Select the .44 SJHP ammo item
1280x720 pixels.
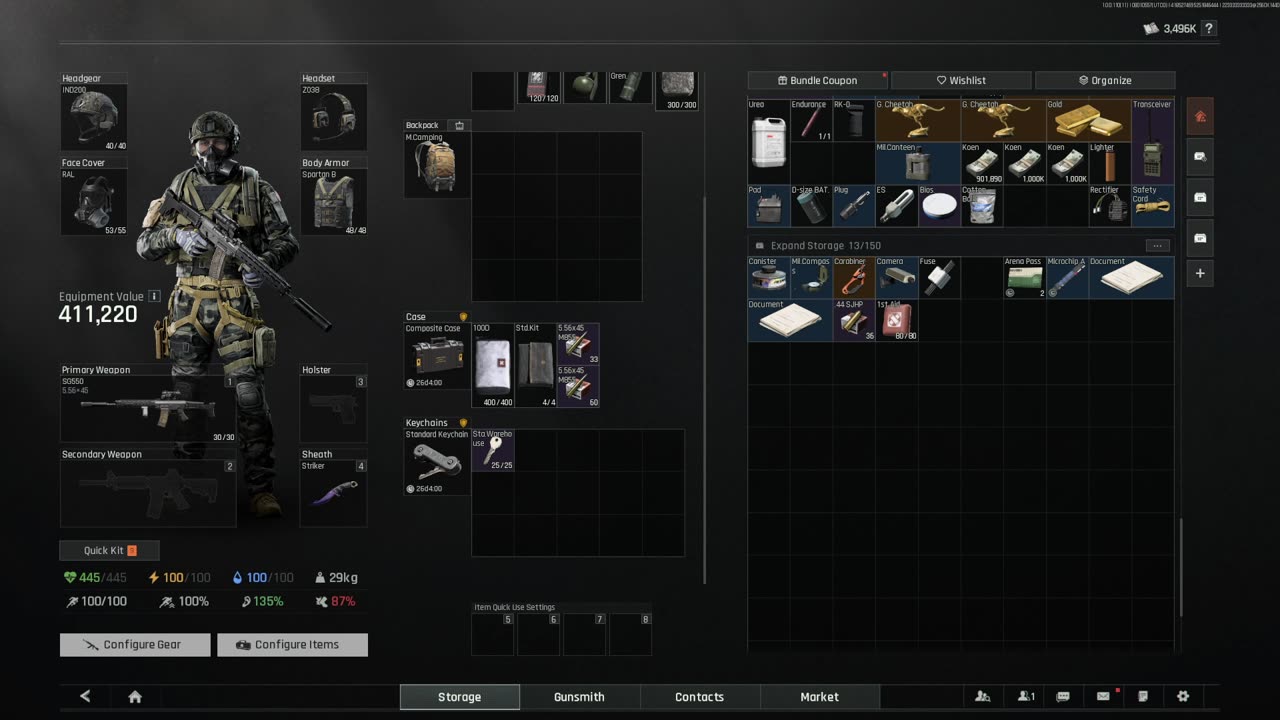(x=853, y=320)
